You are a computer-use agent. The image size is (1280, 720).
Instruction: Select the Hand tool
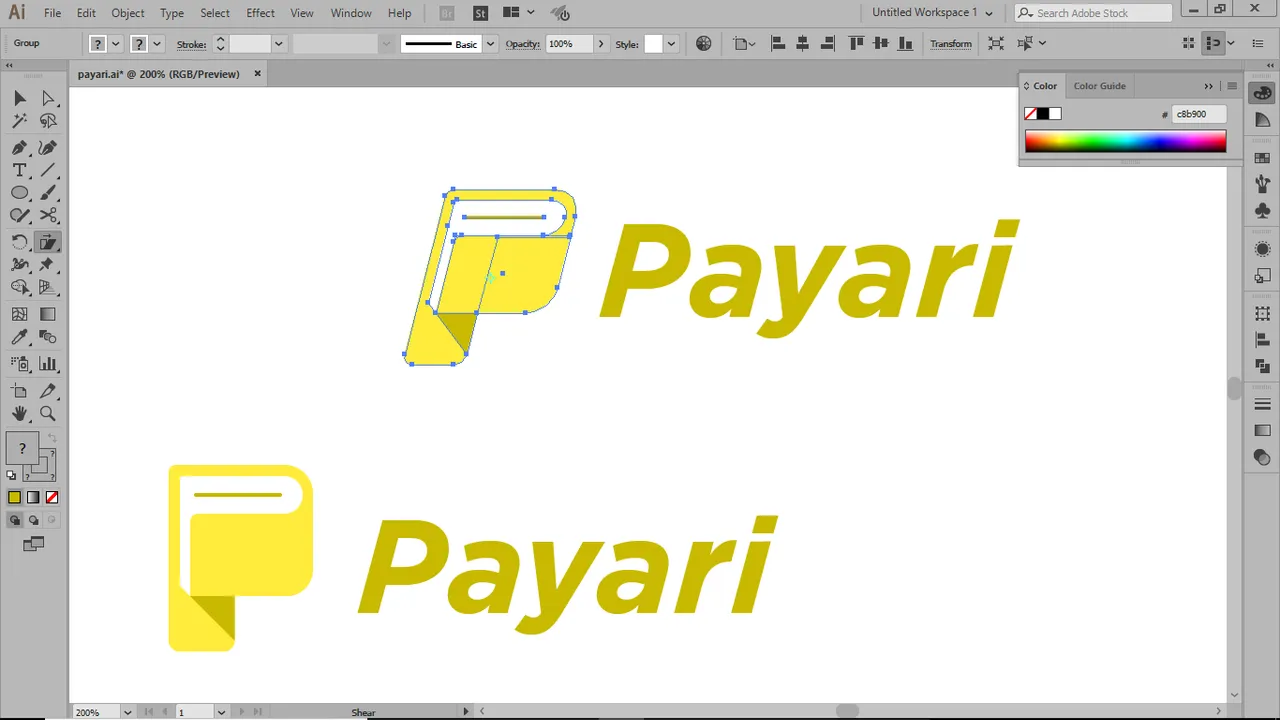19,414
